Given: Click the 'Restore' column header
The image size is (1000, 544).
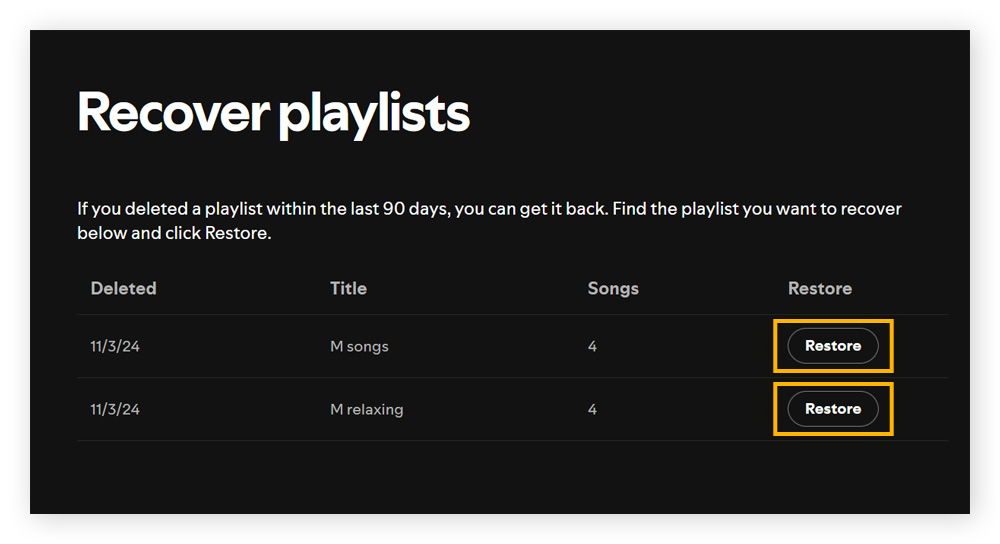Looking at the screenshot, I should coord(820,288).
